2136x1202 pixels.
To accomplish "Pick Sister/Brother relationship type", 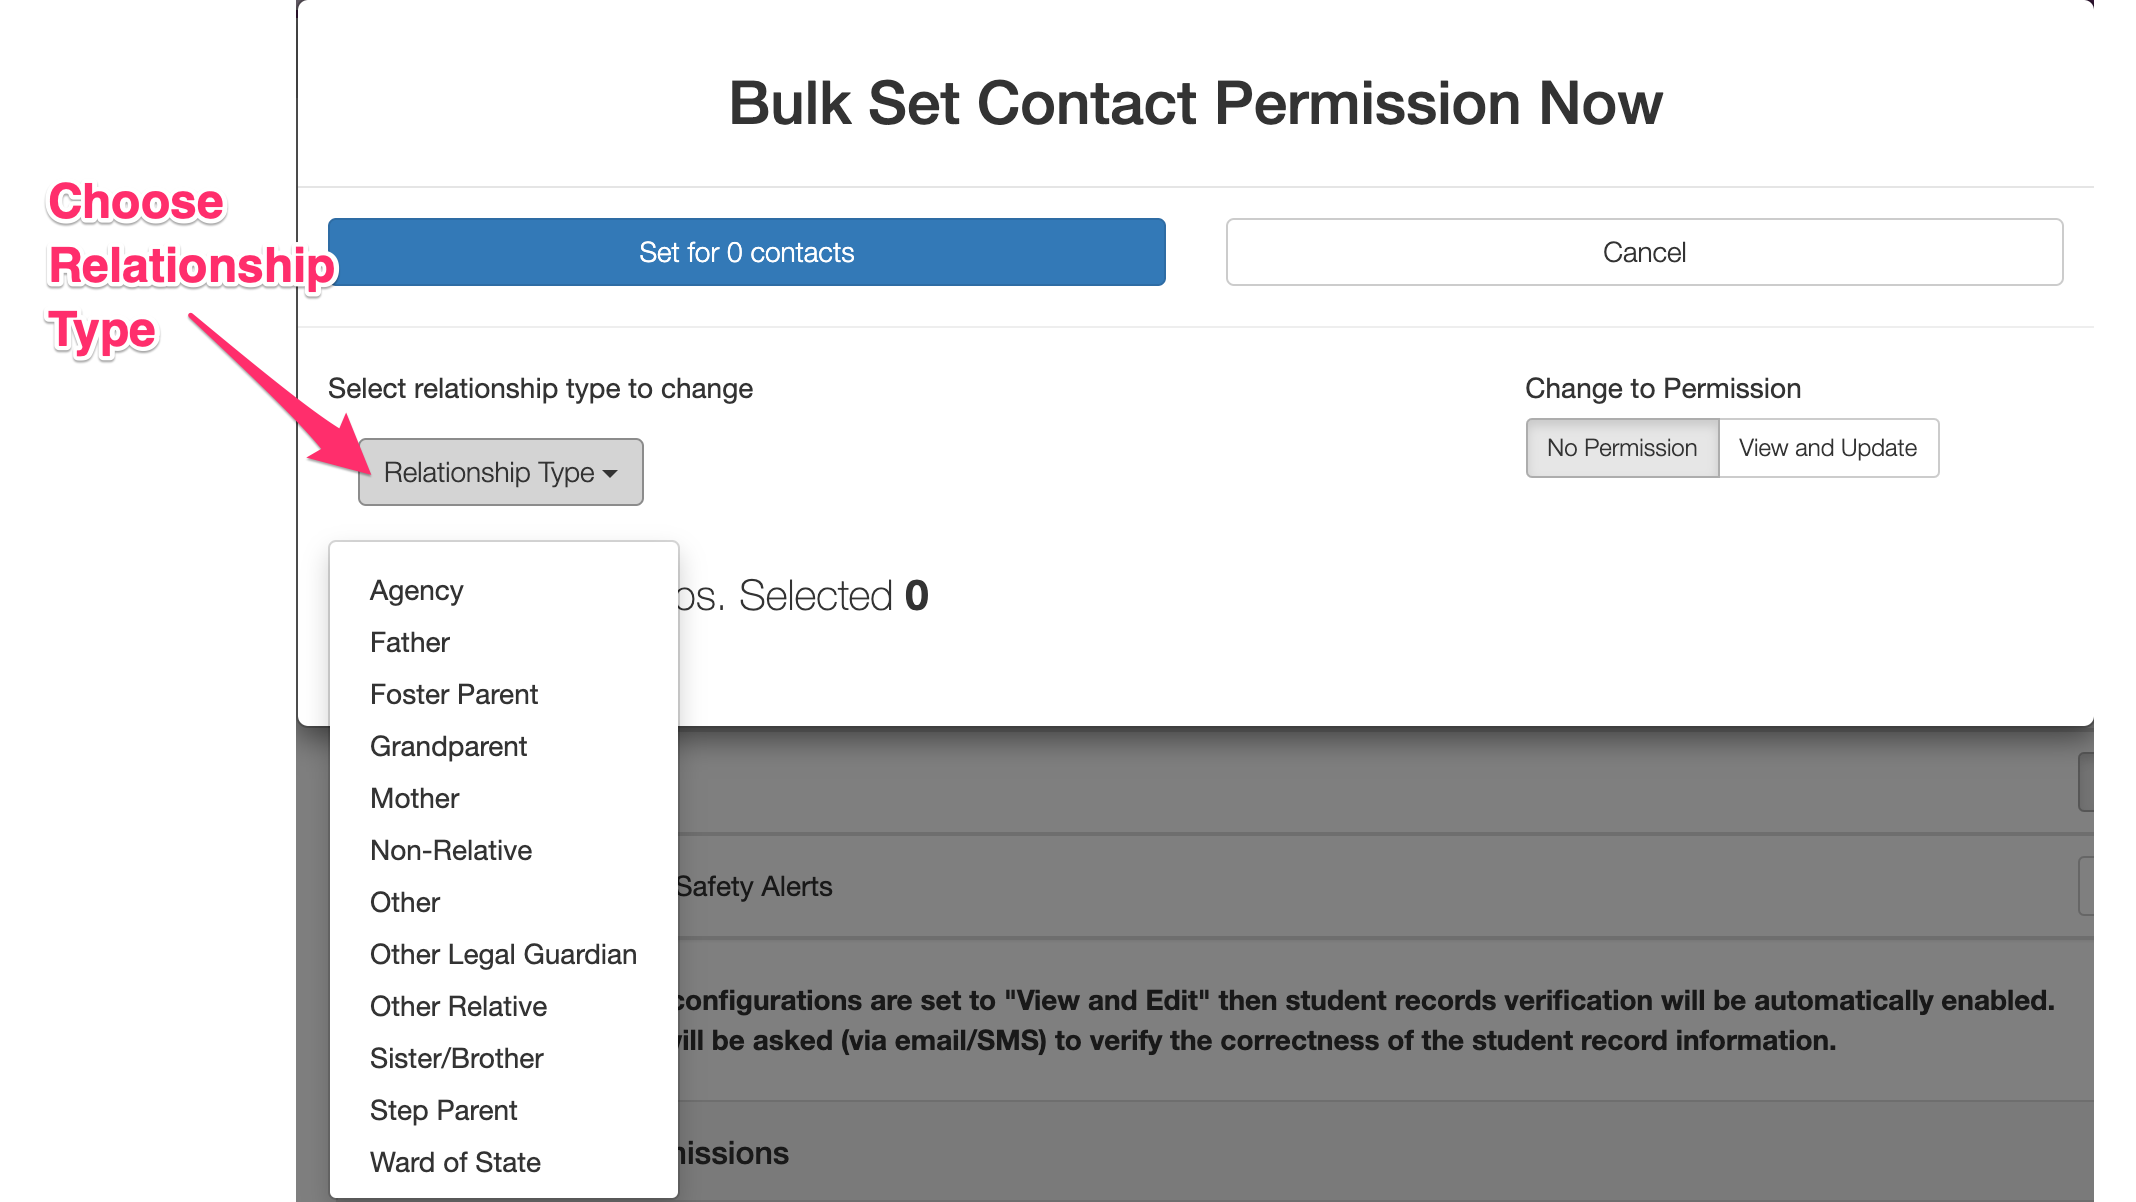I will point(456,1059).
